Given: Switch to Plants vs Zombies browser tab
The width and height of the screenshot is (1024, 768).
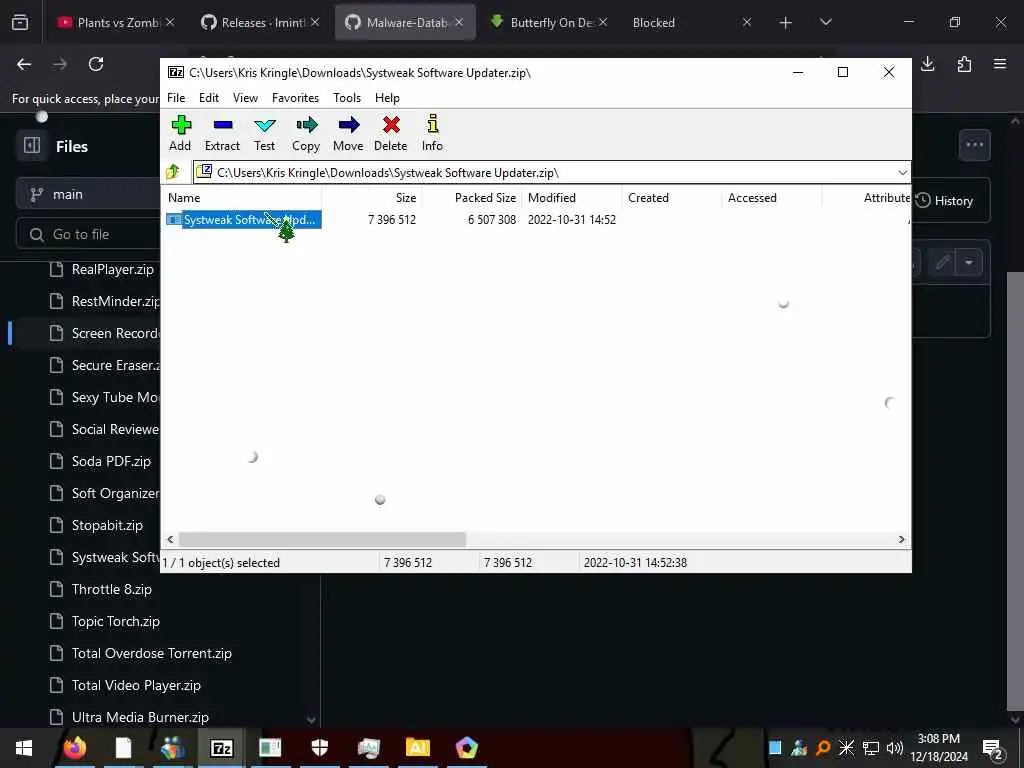Looking at the screenshot, I should 110,22.
